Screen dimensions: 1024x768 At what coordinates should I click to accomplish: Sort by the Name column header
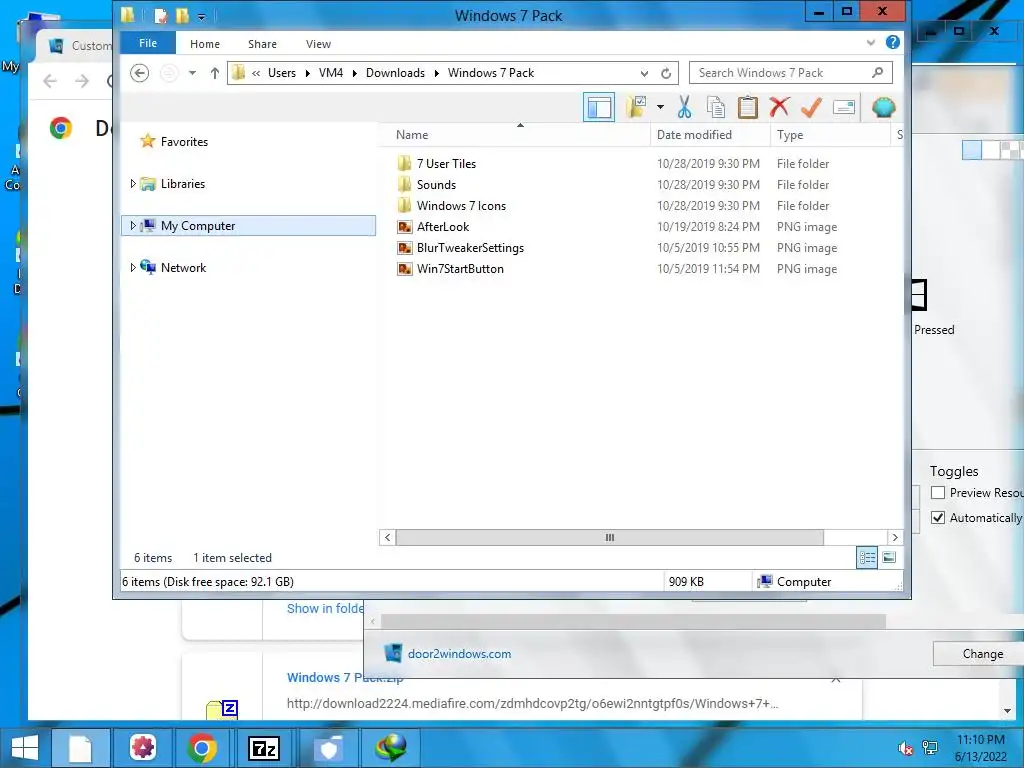pos(412,135)
